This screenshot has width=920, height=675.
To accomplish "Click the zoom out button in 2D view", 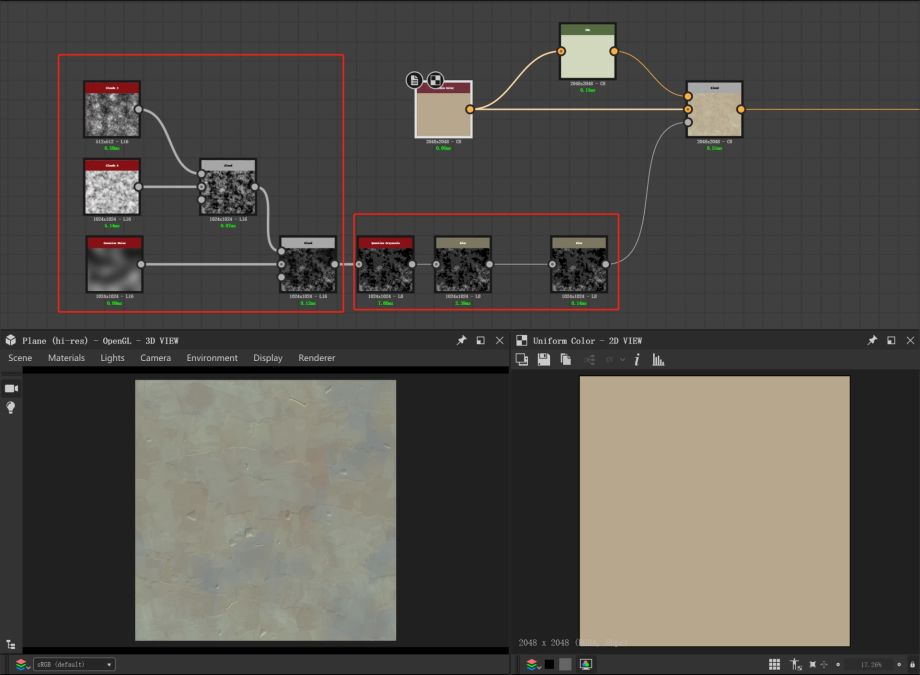I will pyautogui.click(x=838, y=664).
